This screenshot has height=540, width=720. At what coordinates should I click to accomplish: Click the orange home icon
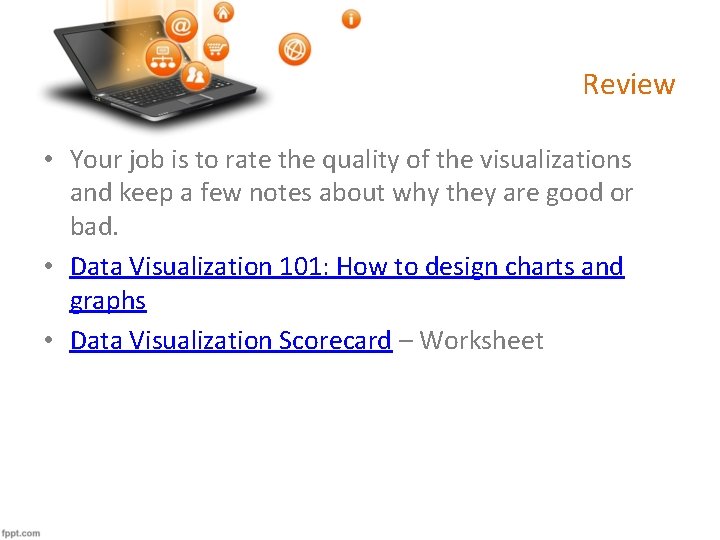[x=224, y=12]
